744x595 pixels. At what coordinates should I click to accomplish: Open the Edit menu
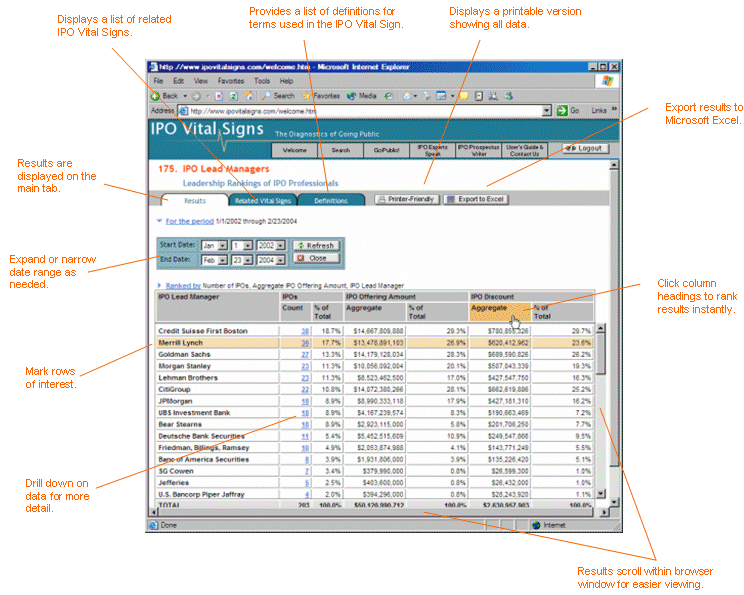click(x=178, y=81)
